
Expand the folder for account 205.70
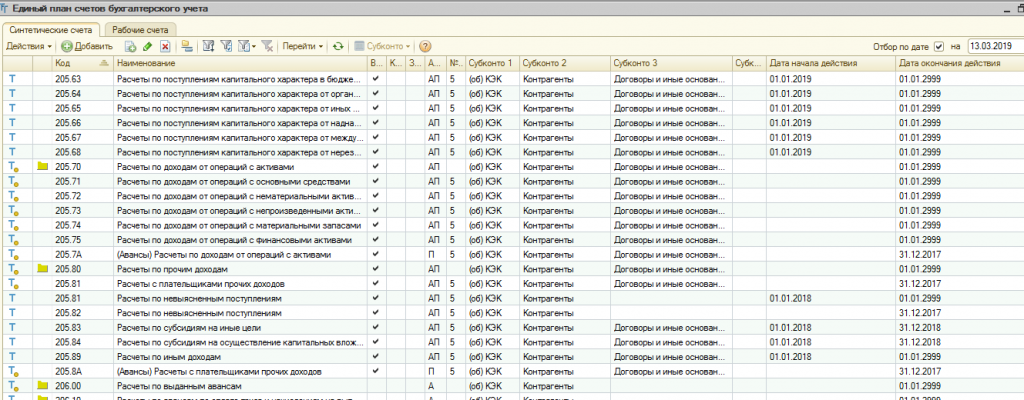(43, 166)
